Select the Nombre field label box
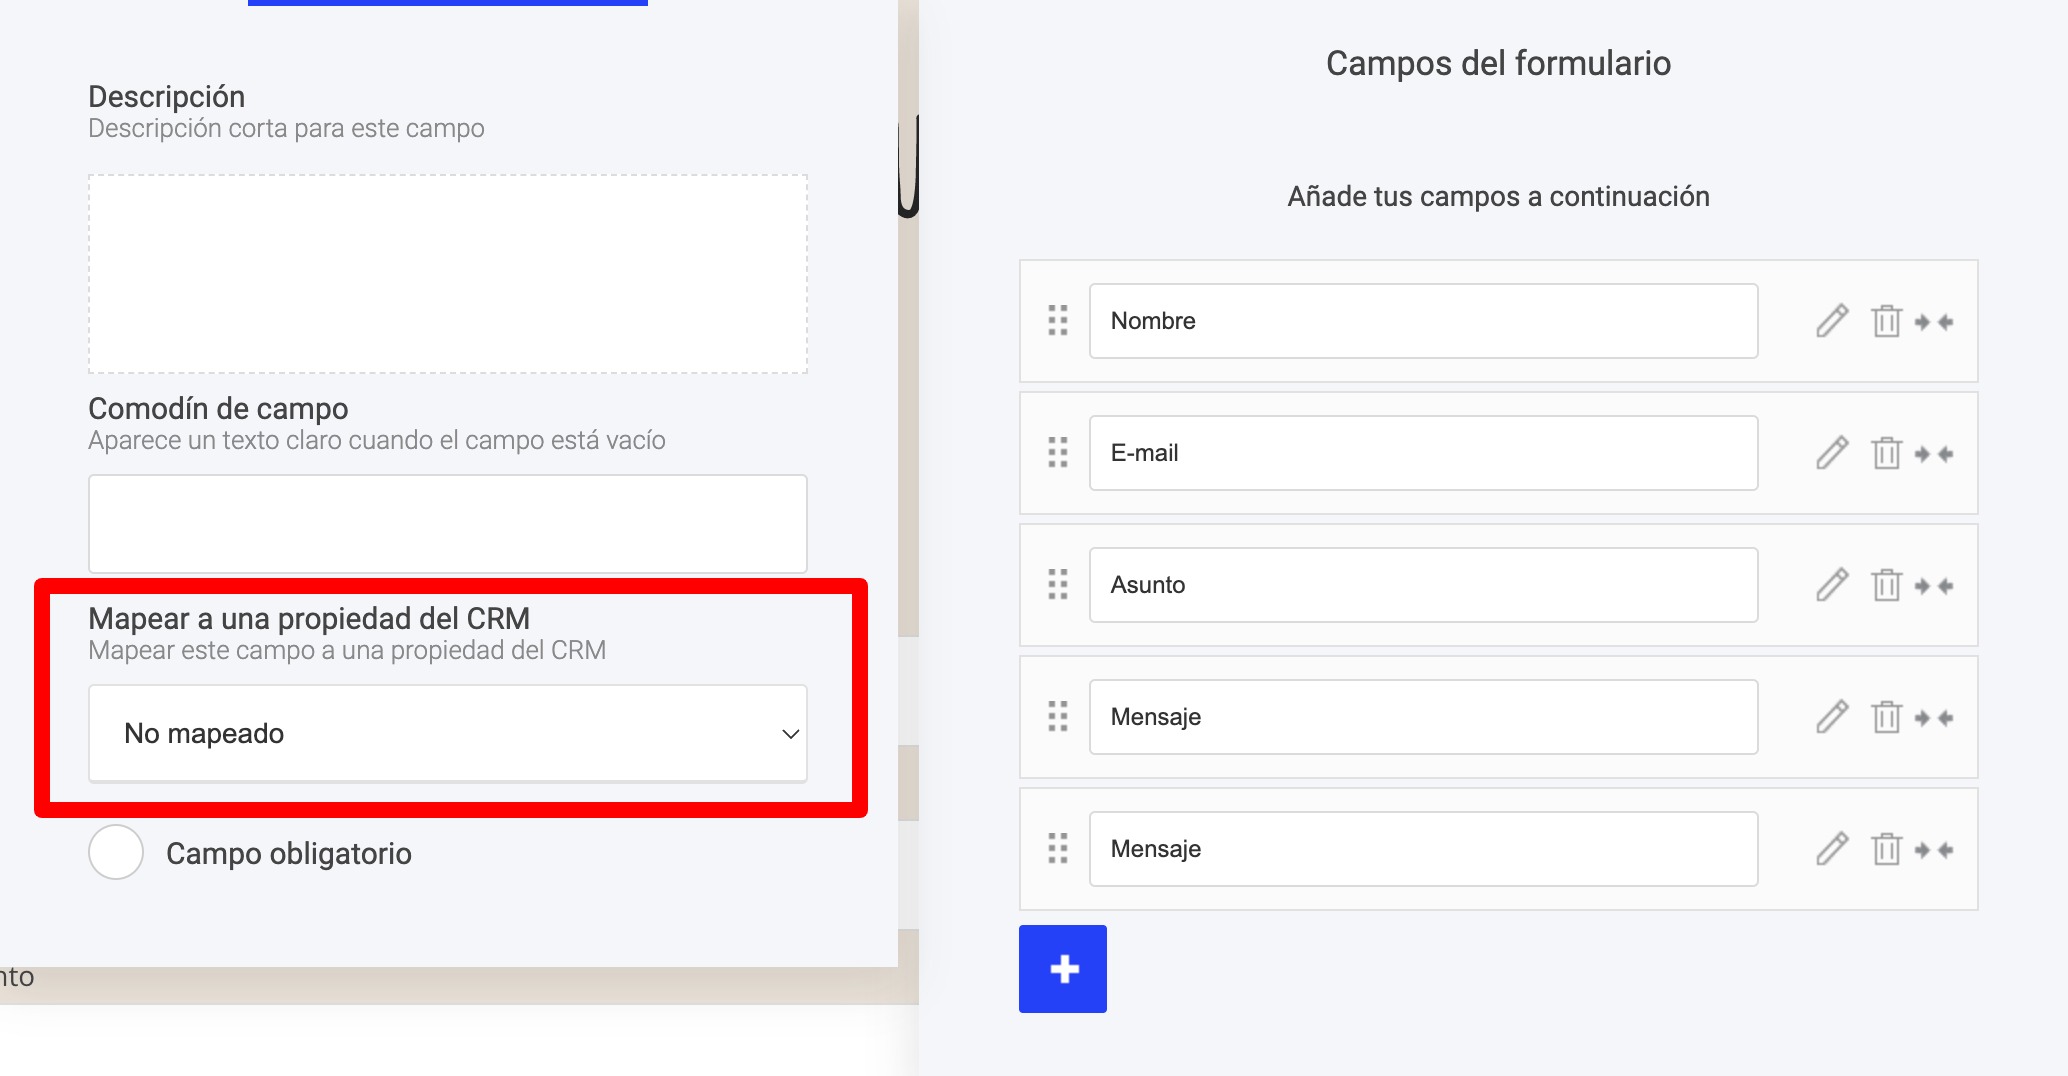Image resolution: width=2068 pixels, height=1076 pixels. pyautogui.click(x=1422, y=321)
